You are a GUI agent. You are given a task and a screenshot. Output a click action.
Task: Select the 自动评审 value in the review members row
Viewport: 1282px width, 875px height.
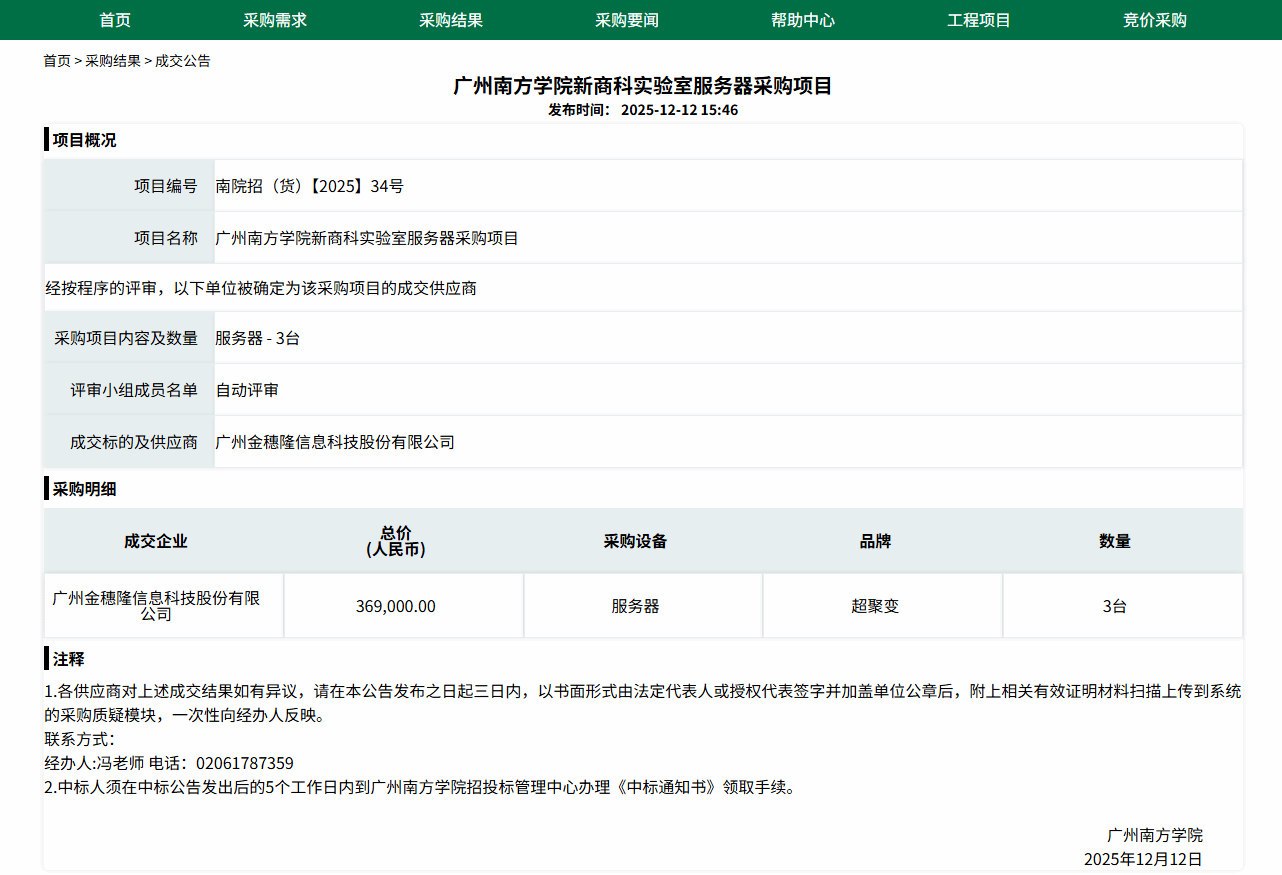tap(247, 390)
